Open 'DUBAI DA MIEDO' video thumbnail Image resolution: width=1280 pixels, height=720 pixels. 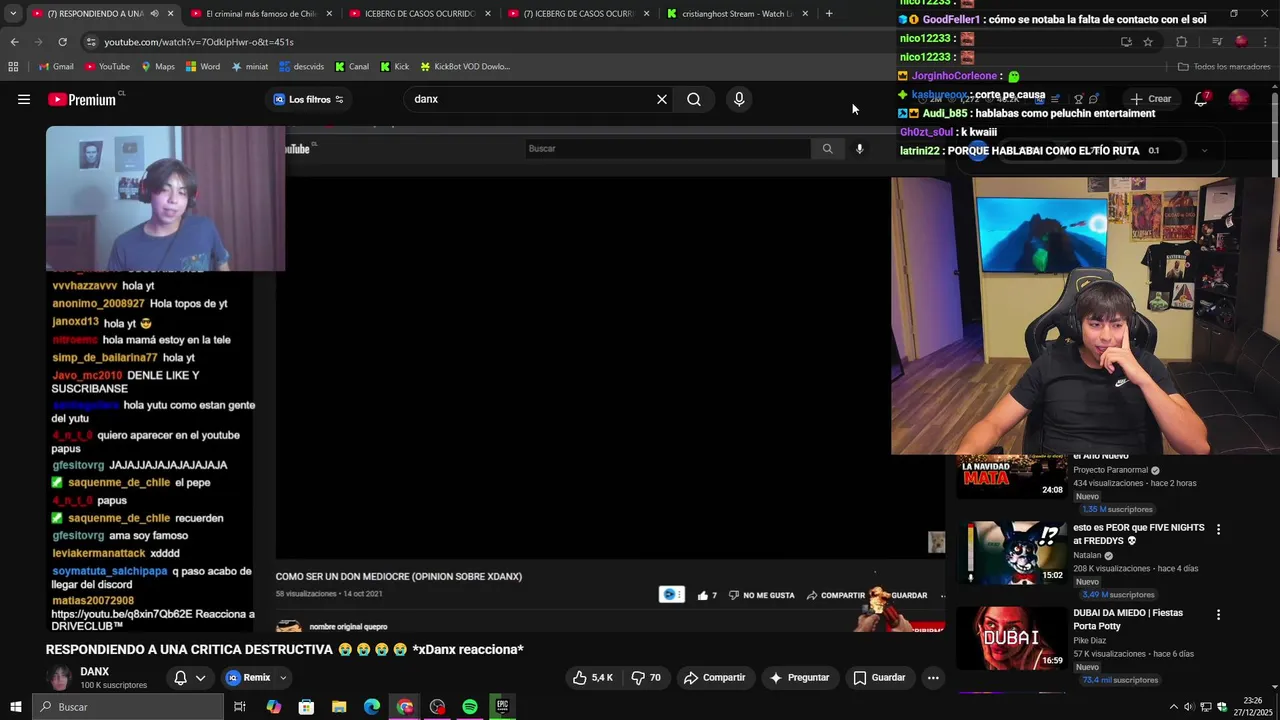1010,638
